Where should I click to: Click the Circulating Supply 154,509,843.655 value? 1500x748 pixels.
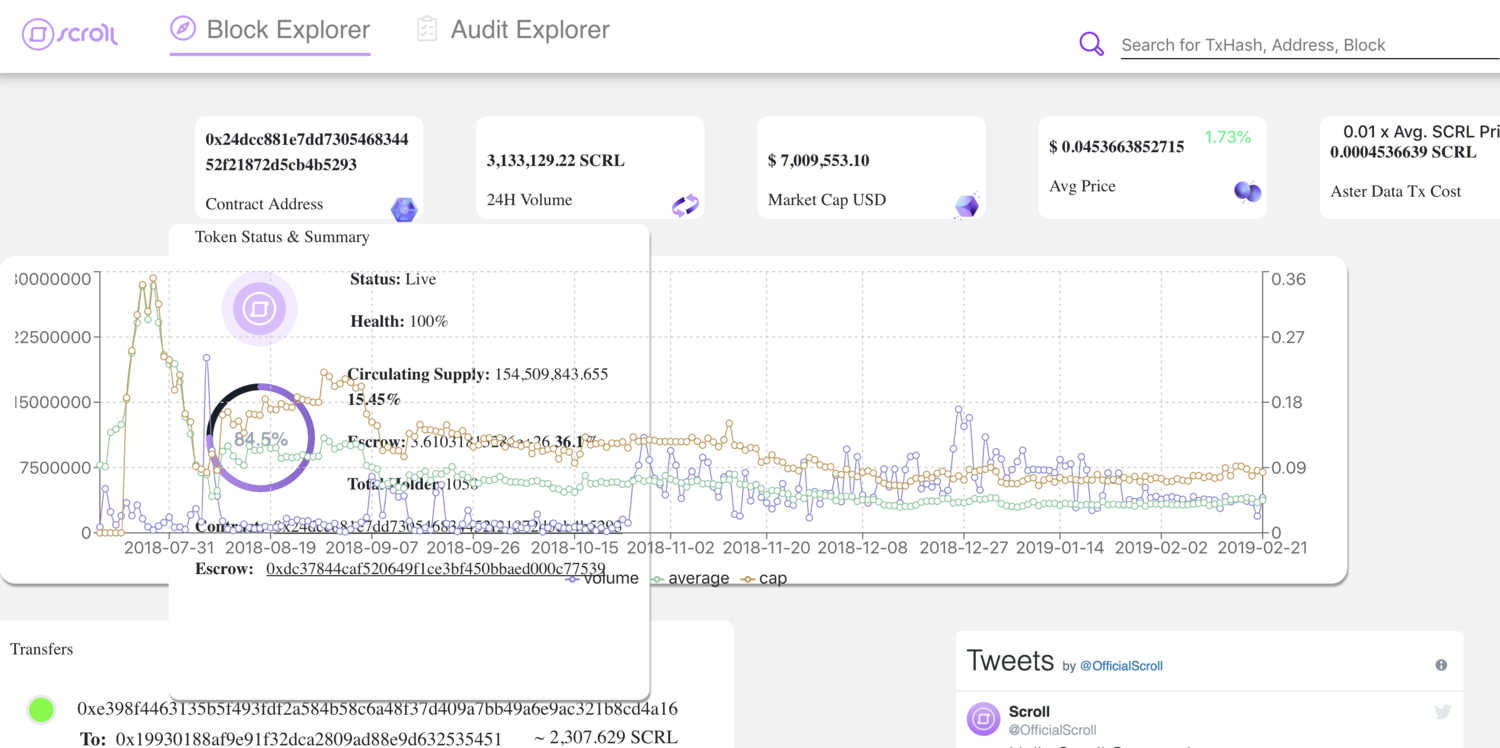point(549,374)
